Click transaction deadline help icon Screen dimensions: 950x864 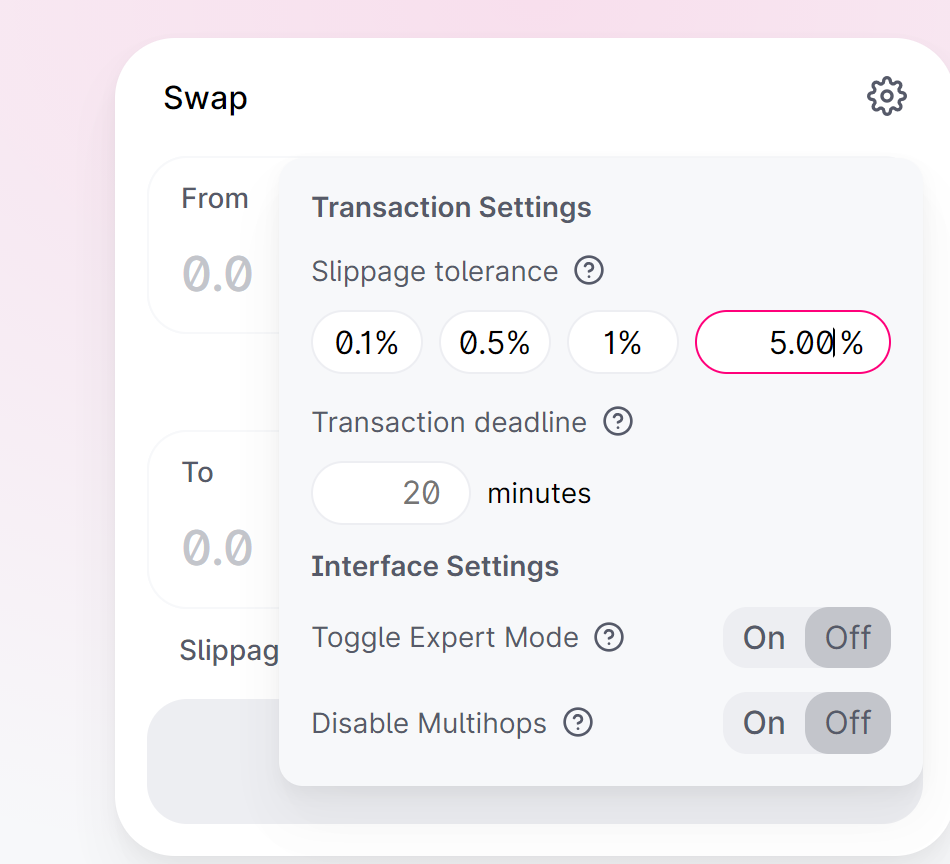(x=618, y=421)
